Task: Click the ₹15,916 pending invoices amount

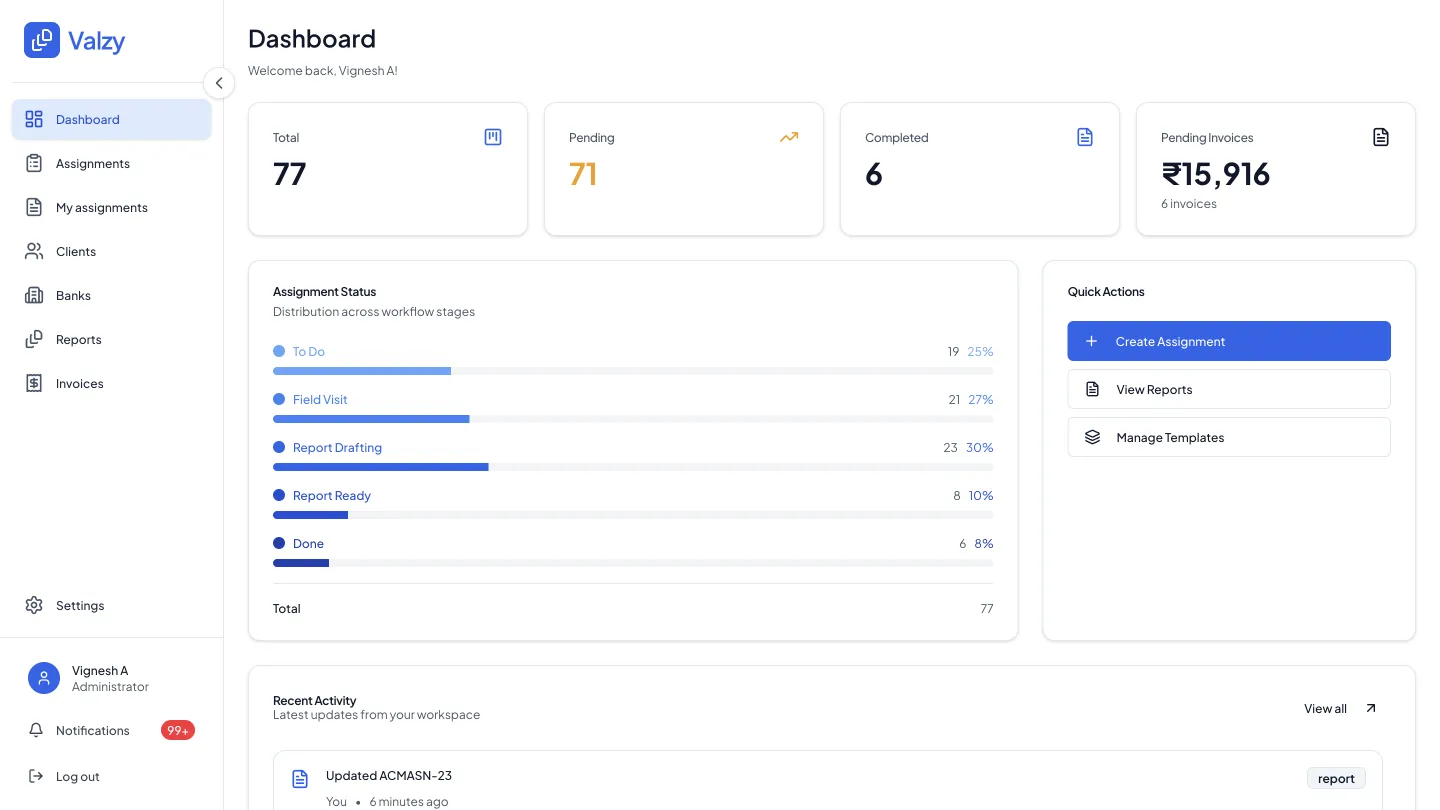Action: [1216, 174]
